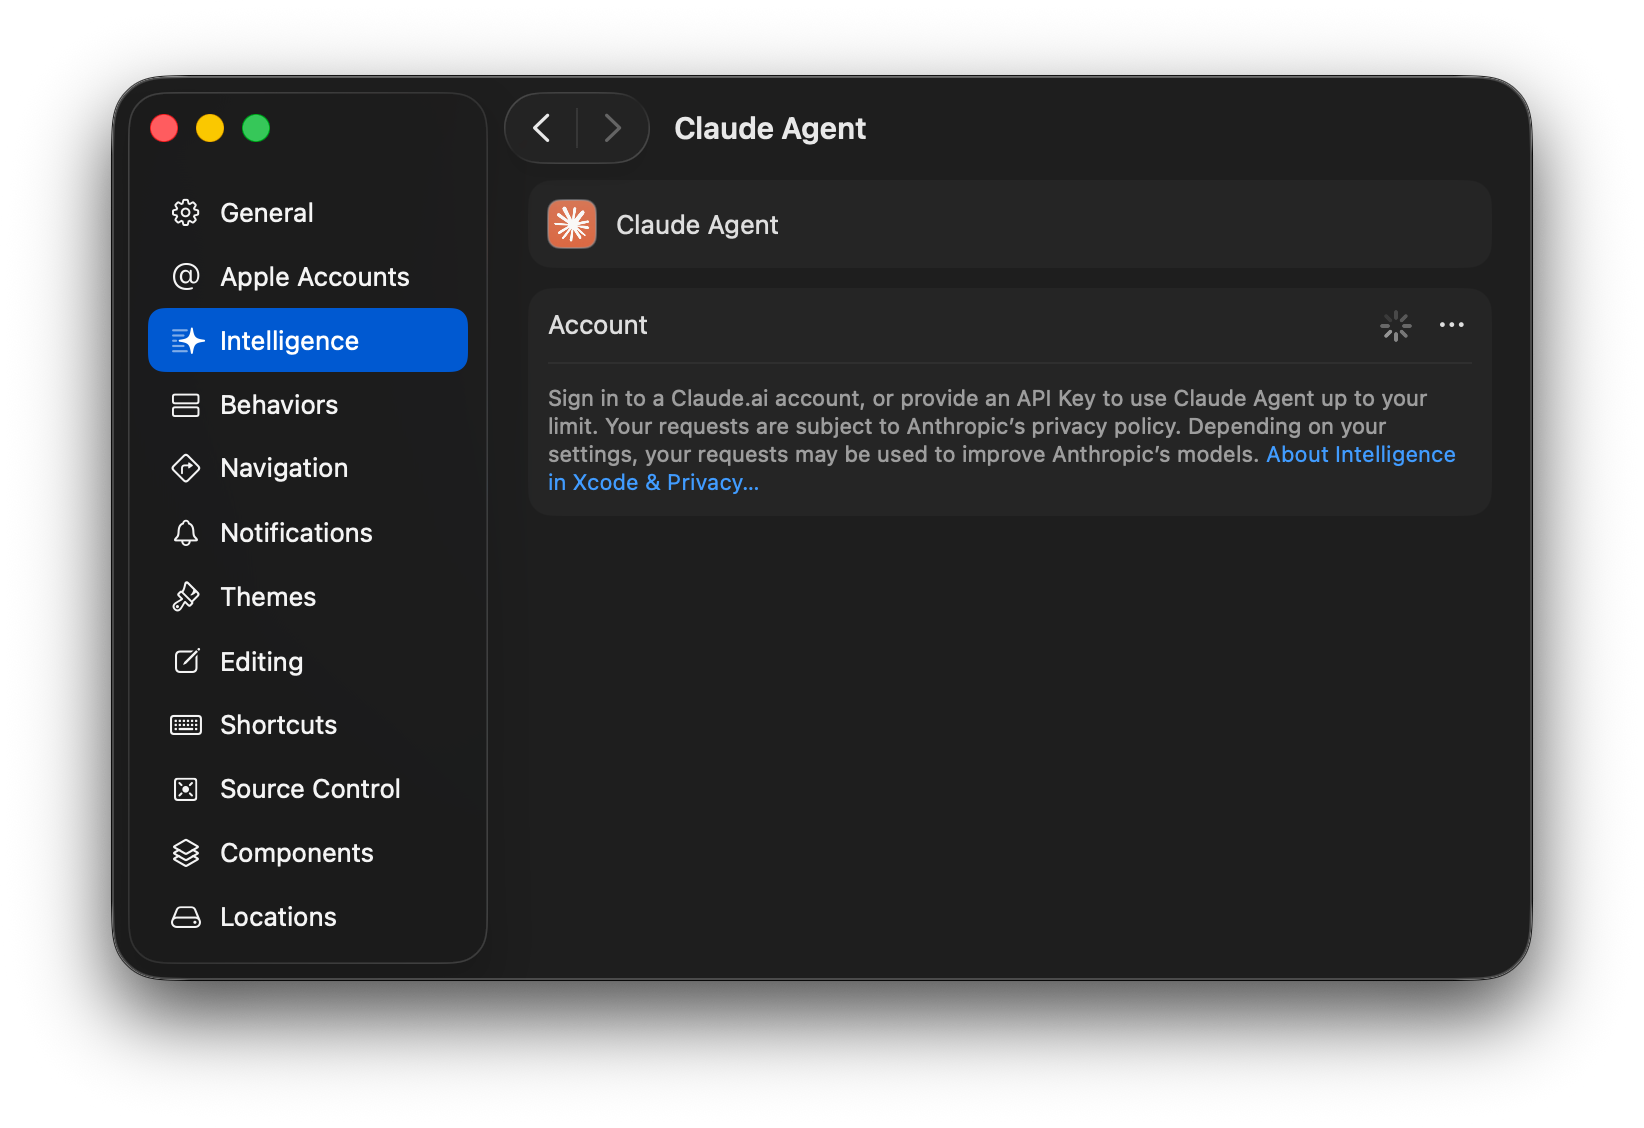Click the Editing pencil icon
This screenshot has width=1644, height=1128.
point(187,661)
